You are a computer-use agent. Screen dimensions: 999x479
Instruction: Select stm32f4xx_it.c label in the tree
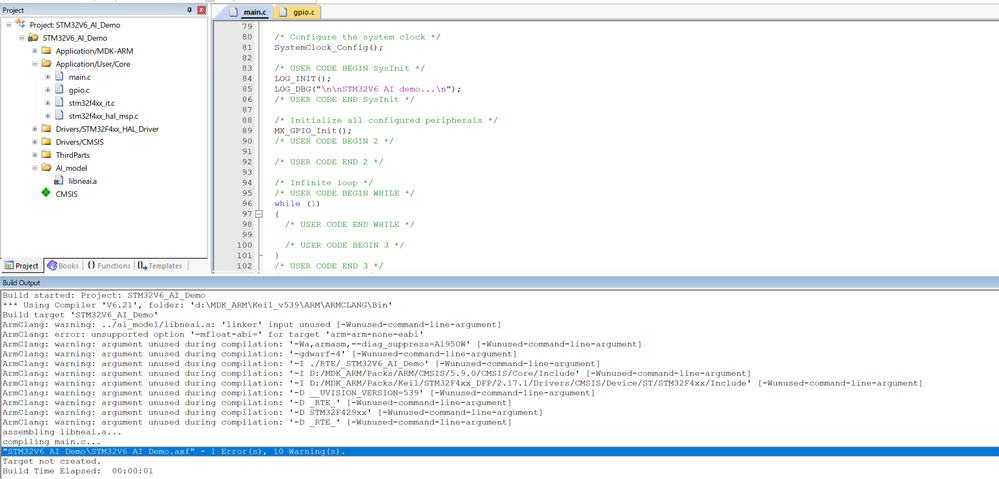pyautogui.click(x=92, y=103)
